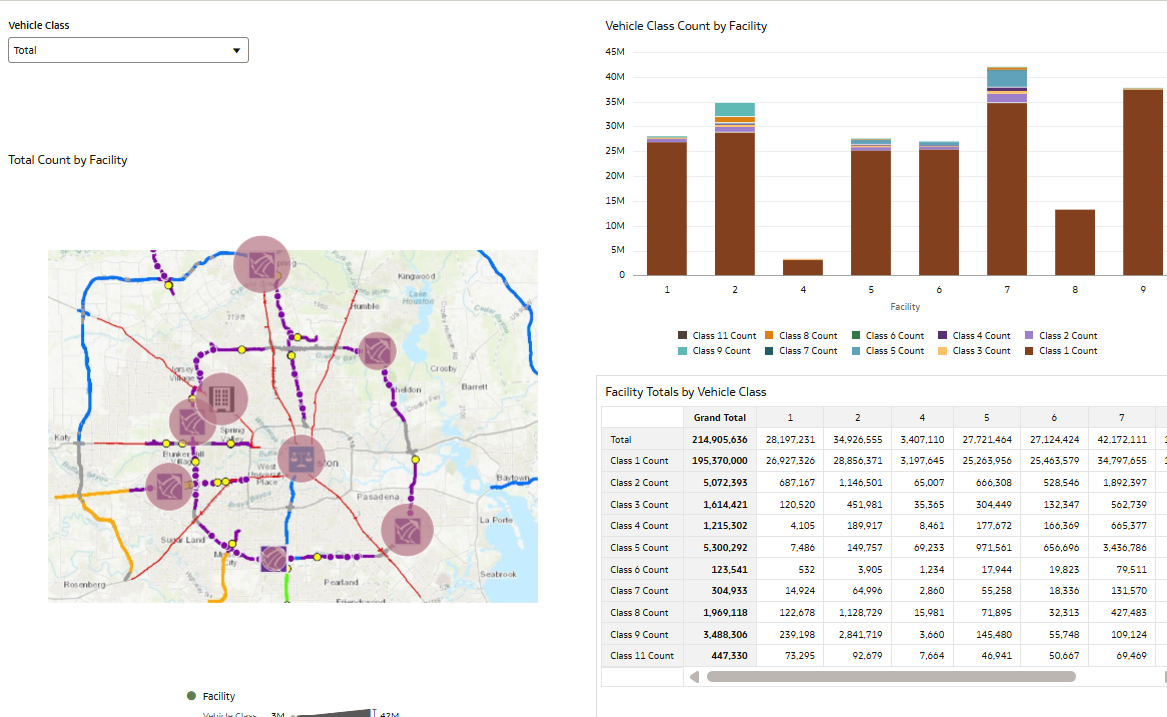Click the brown Class 1 bar for facility 1

tap(667, 208)
